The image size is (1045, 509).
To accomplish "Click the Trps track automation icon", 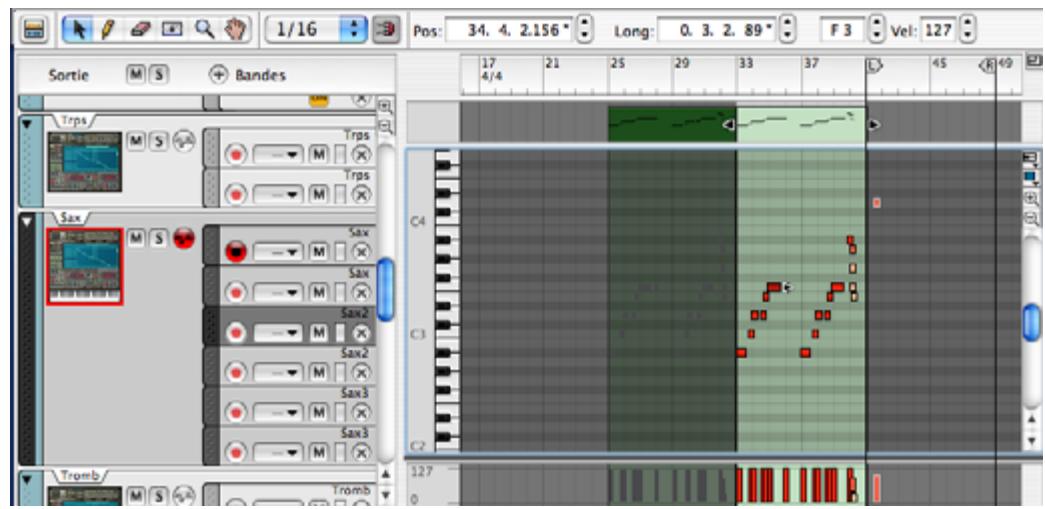I will 183,141.
